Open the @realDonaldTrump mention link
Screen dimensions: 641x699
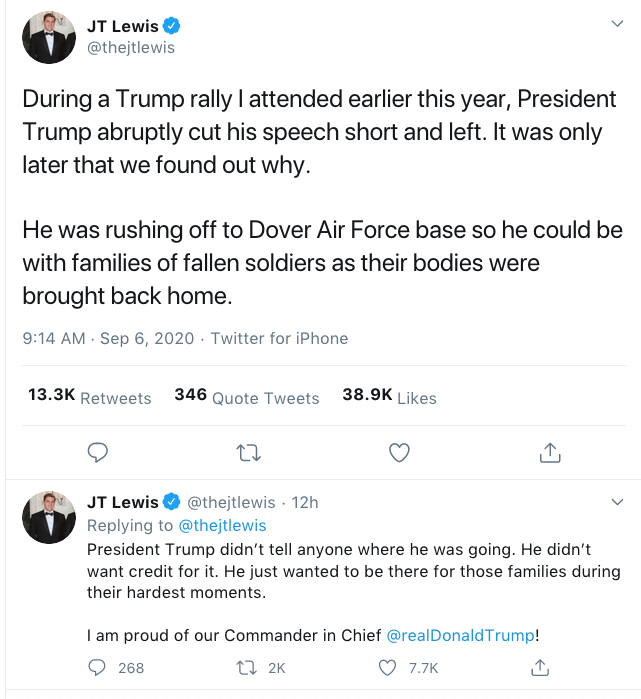tap(460, 635)
